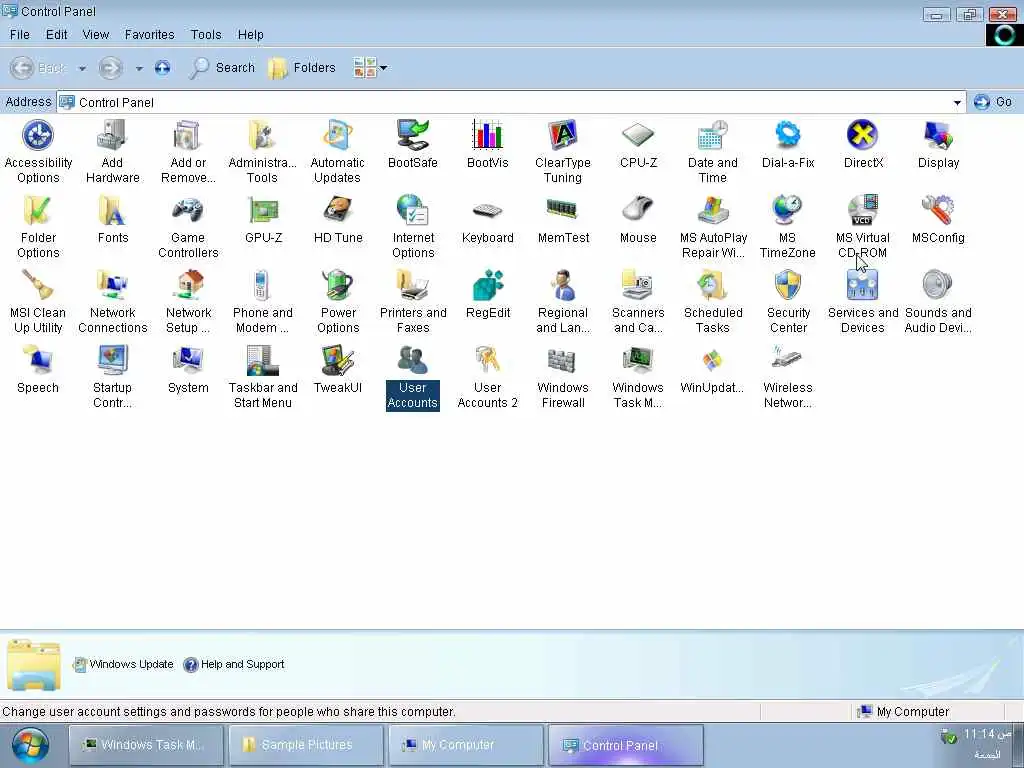Open the User Accounts 2 keys icon
The height and width of the screenshot is (768, 1024).
tap(488, 360)
